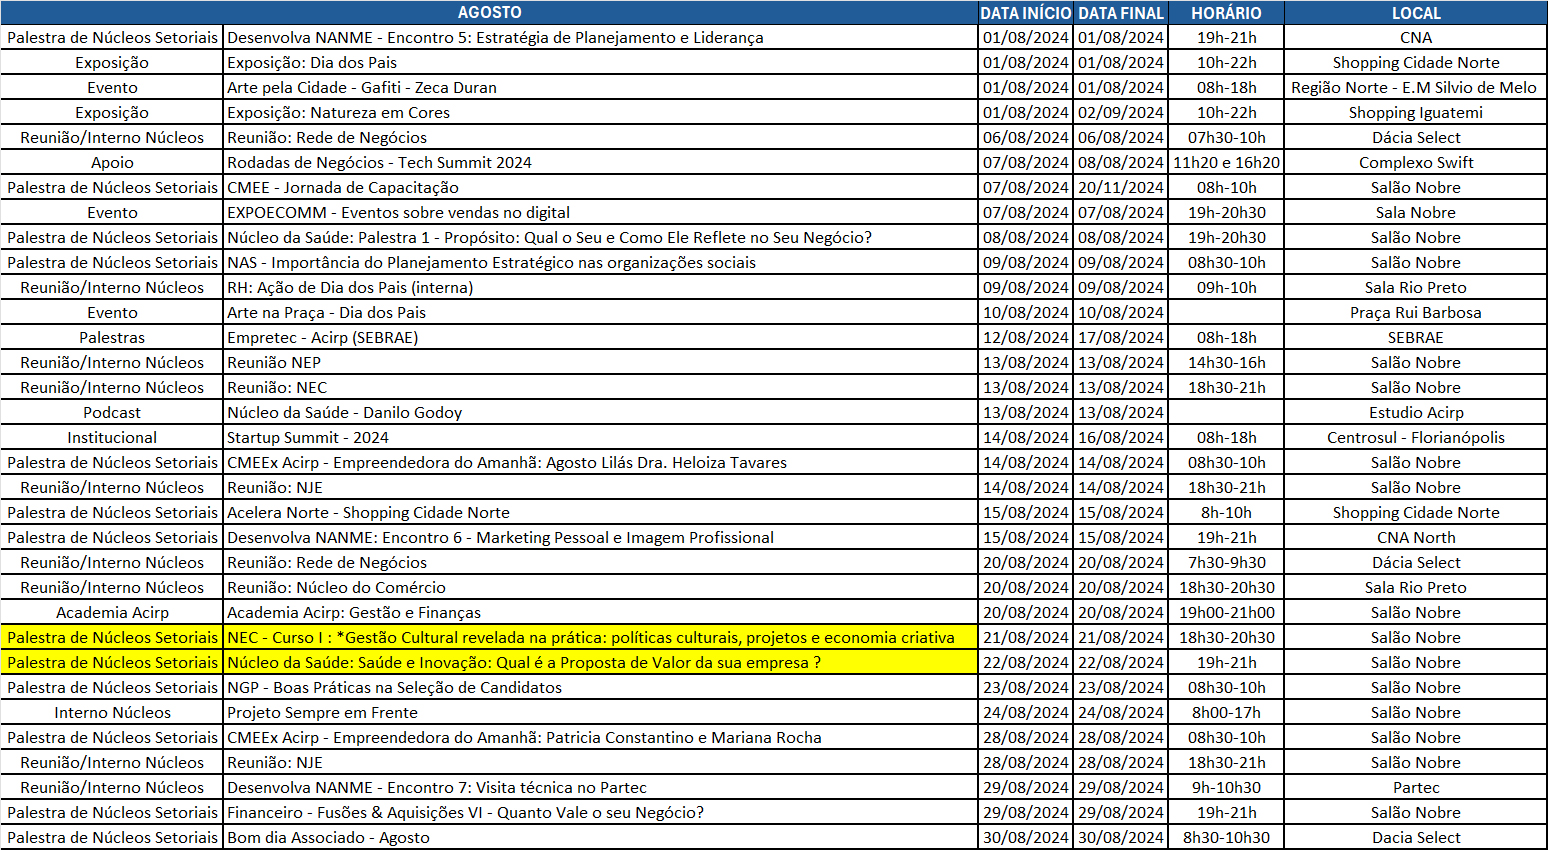This screenshot has height=850, width=1548.
Task: Click 'Exposição: Natureza em Cores' cell
Action: pos(600,112)
